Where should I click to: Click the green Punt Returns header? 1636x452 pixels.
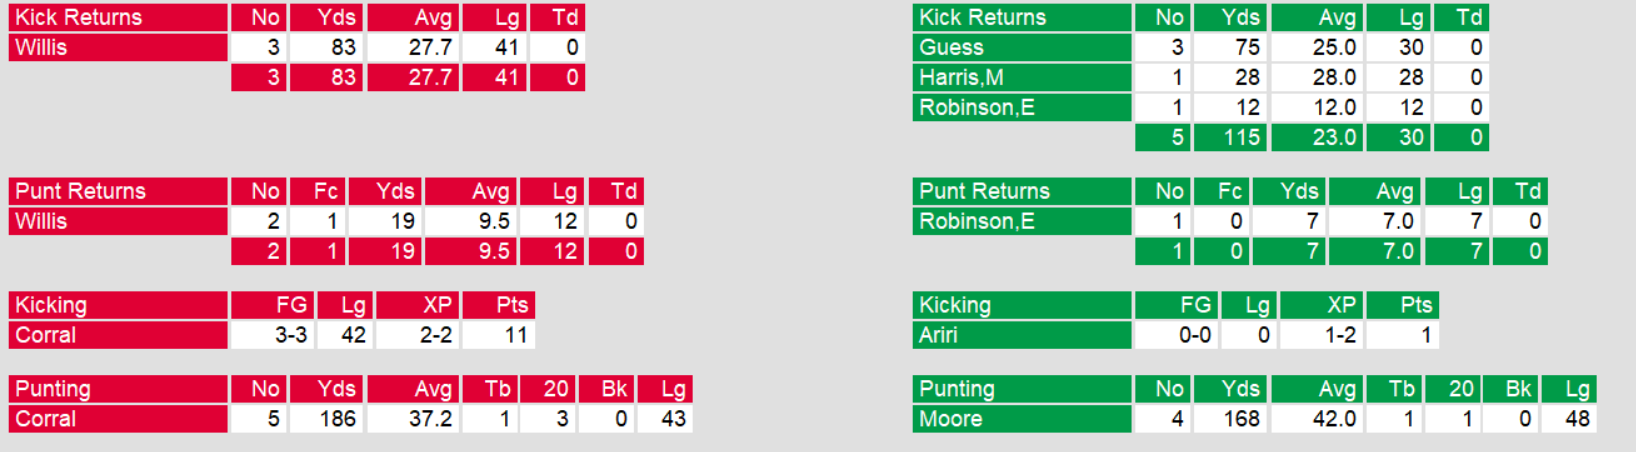(1021, 191)
